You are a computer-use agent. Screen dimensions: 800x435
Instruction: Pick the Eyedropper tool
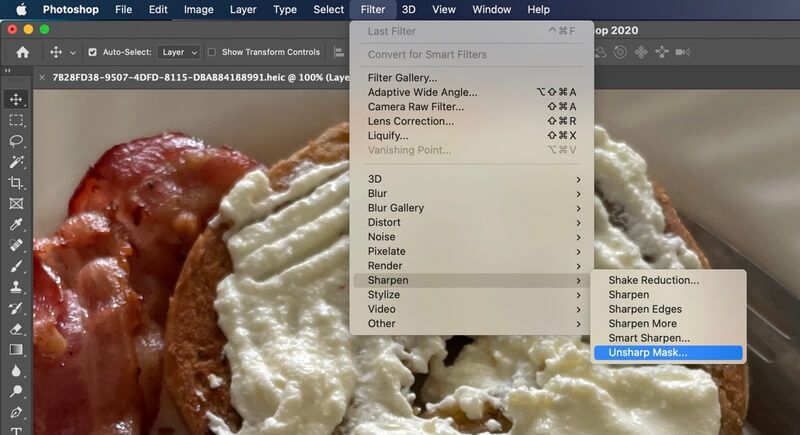point(16,224)
